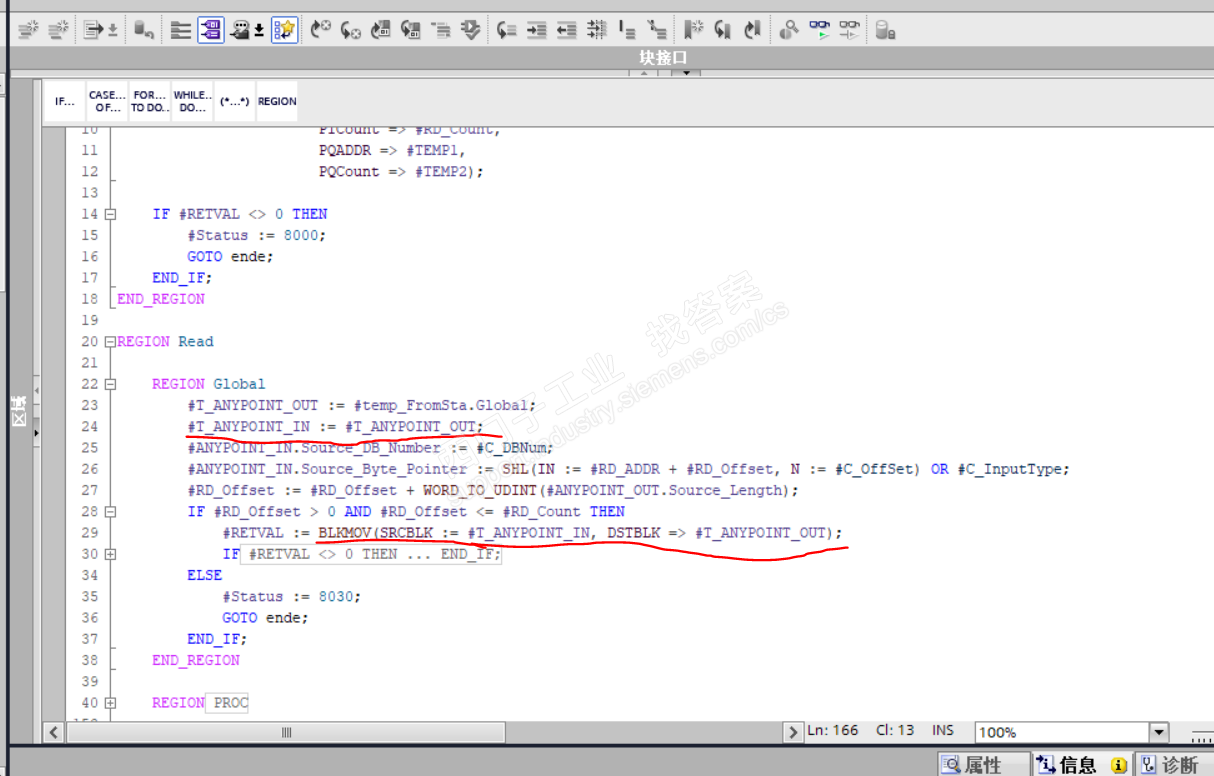Collapse the IF #RD_Offset block line 28
Screen dimensions: 1214x776
(x=110, y=512)
